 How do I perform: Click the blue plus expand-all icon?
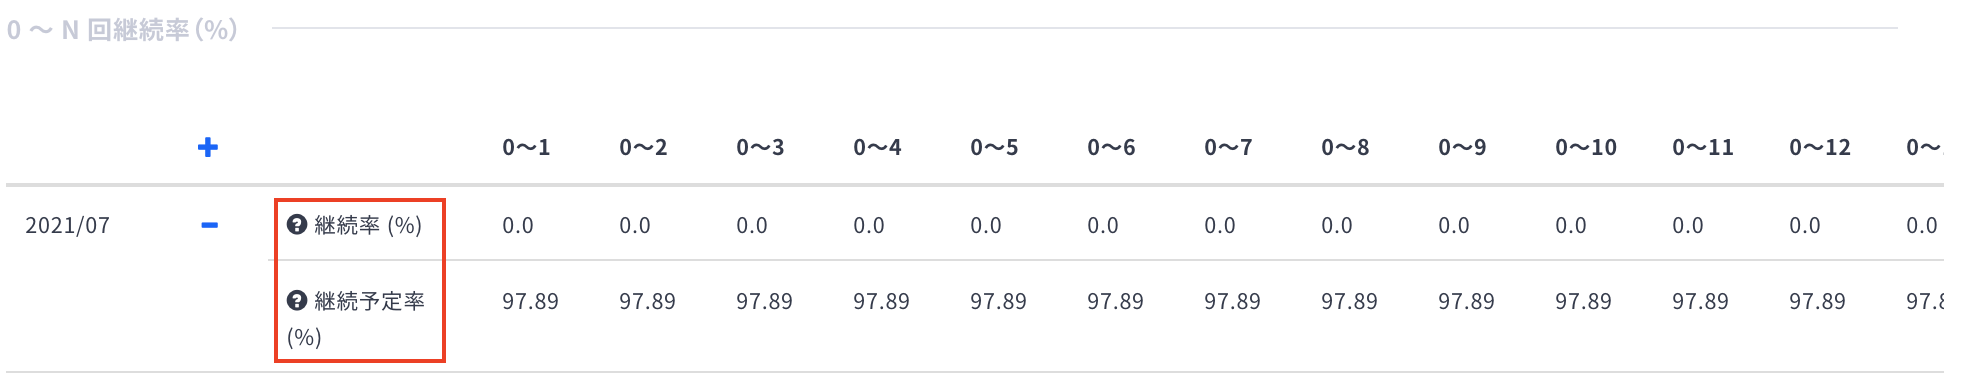[208, 148]
